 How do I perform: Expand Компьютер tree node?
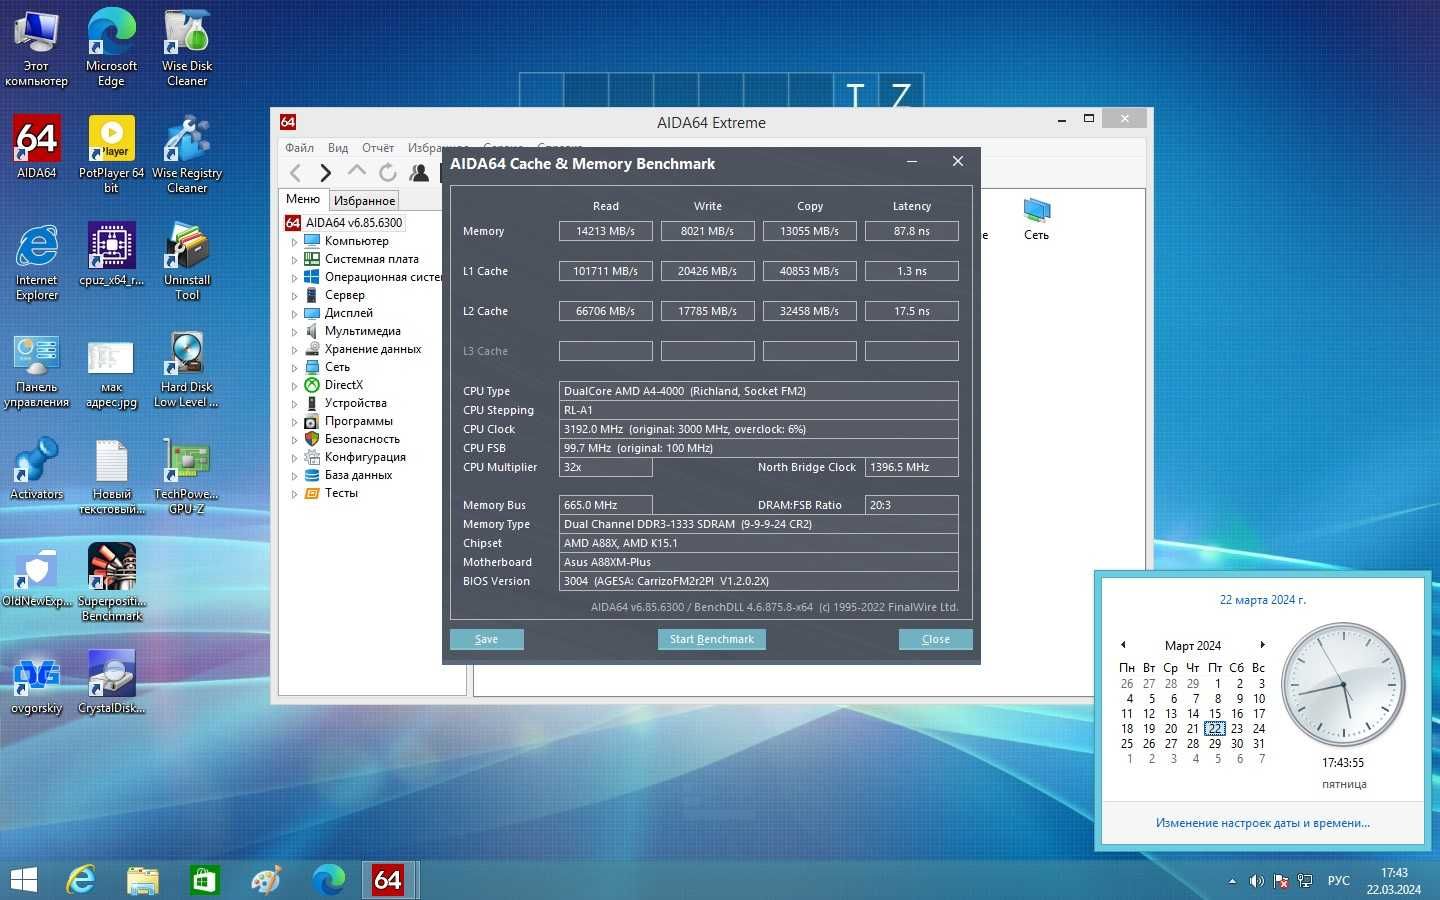294,242
